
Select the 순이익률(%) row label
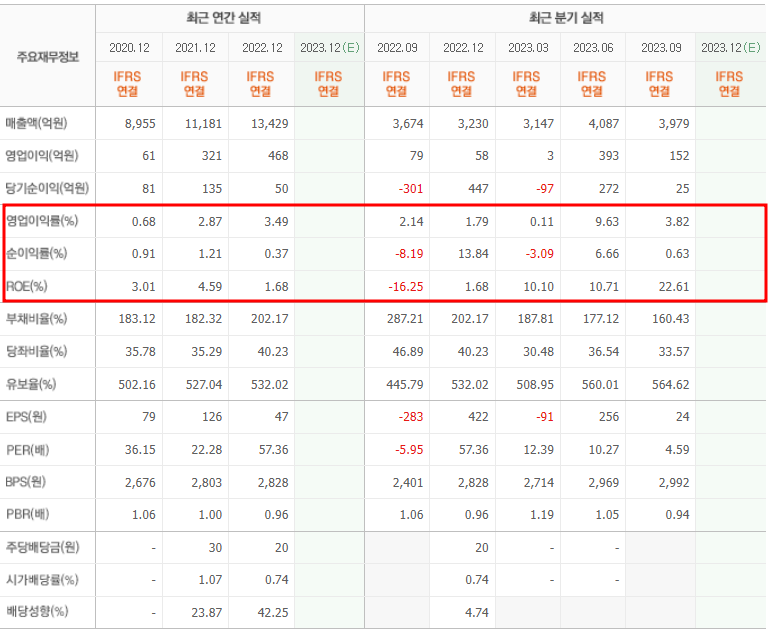point(37,253)
